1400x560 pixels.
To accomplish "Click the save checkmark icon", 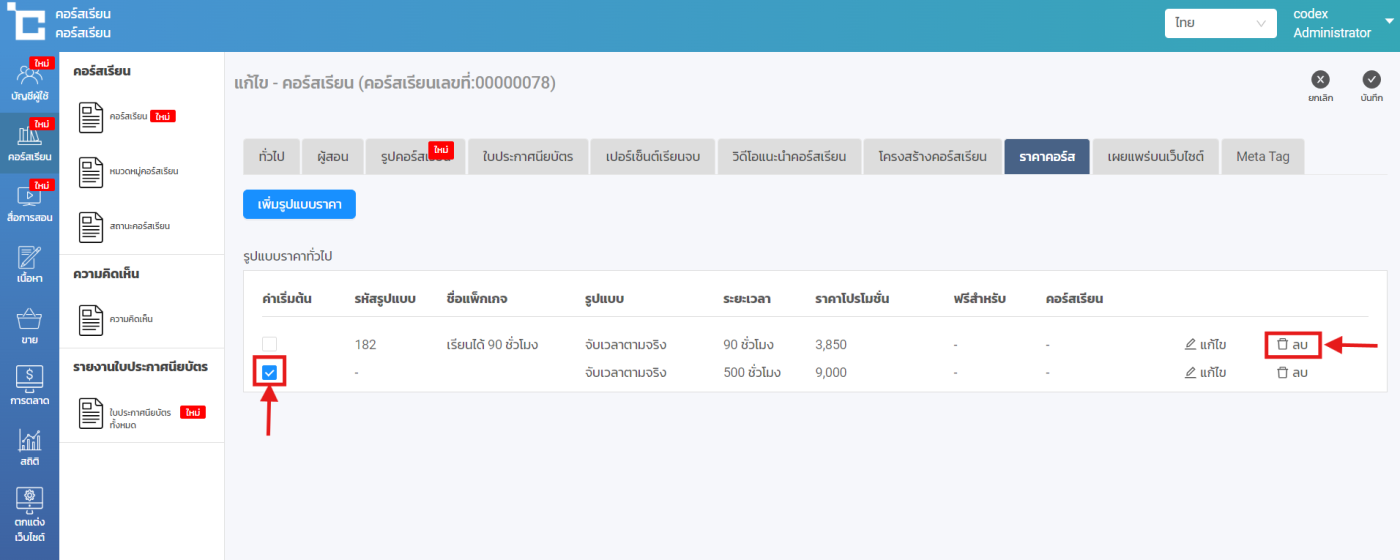I will tap(1371, 80).
